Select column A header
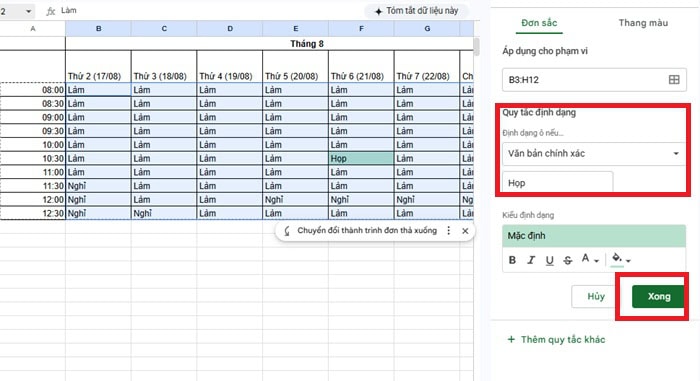The image size is (700, 381). (33, 29)
